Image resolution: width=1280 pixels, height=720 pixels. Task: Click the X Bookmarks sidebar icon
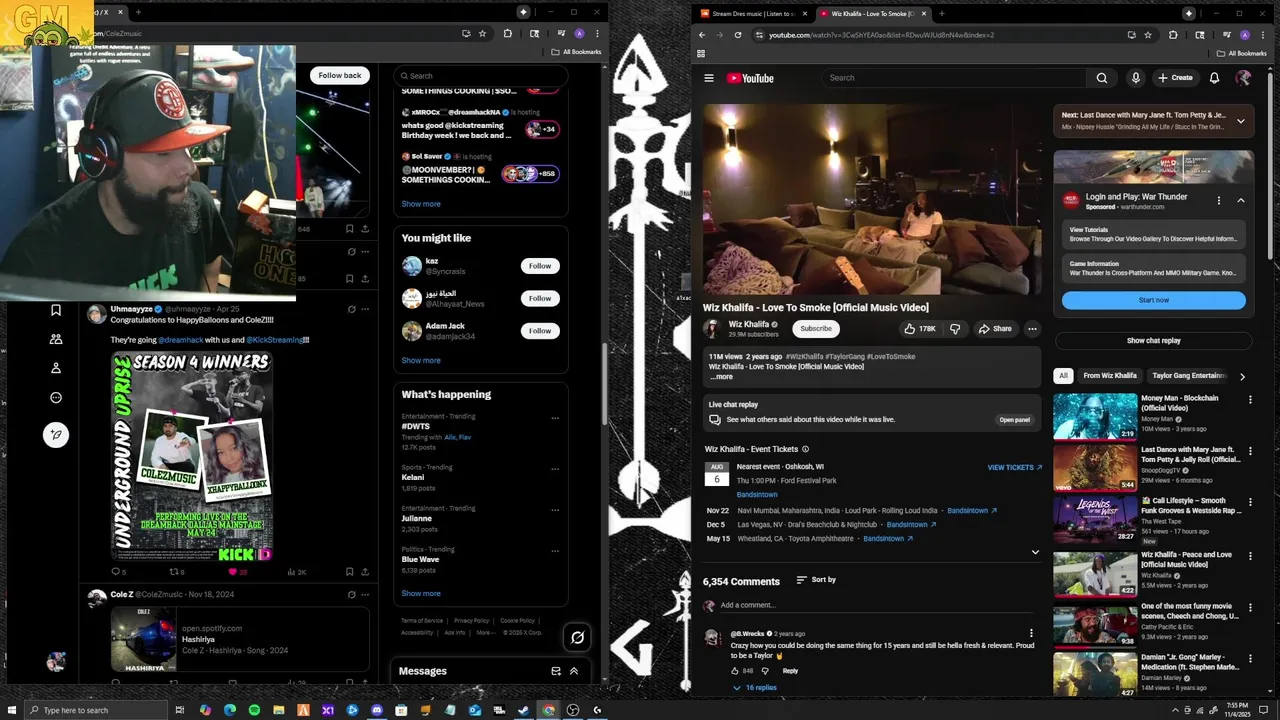pyautogui.click(x=56, y=310)
